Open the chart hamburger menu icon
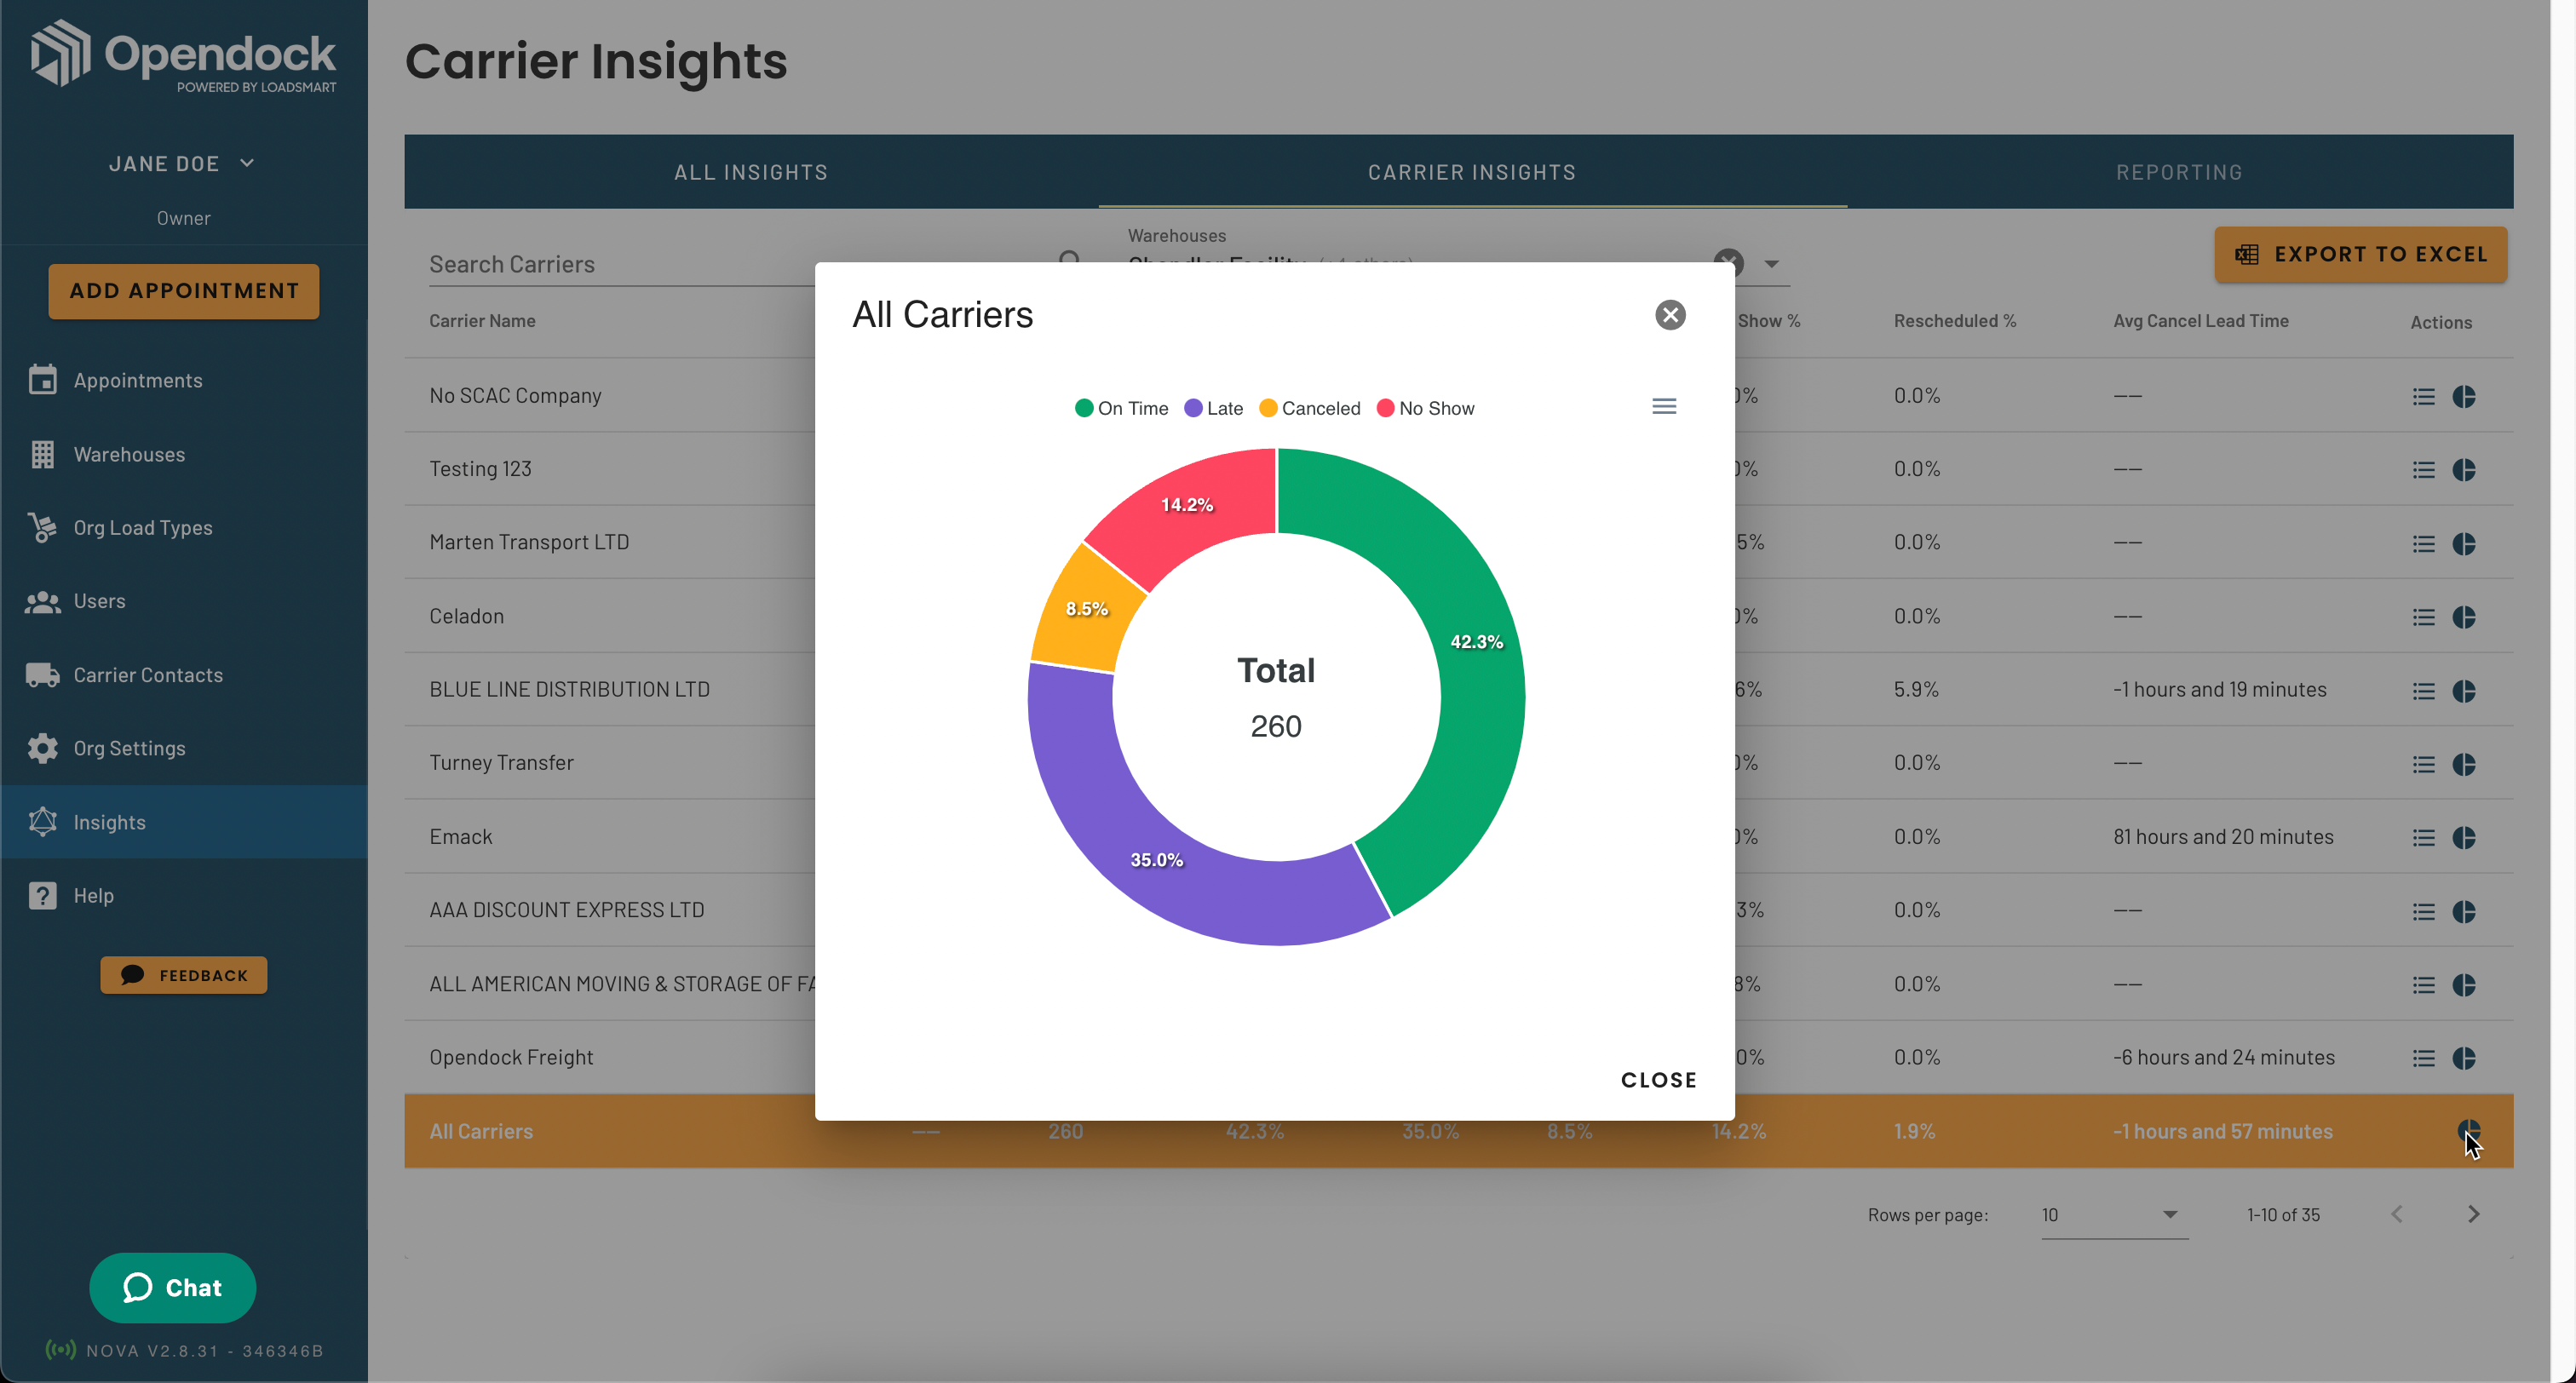This screenshot has height=1383, width=2576. pos(1664,406)
